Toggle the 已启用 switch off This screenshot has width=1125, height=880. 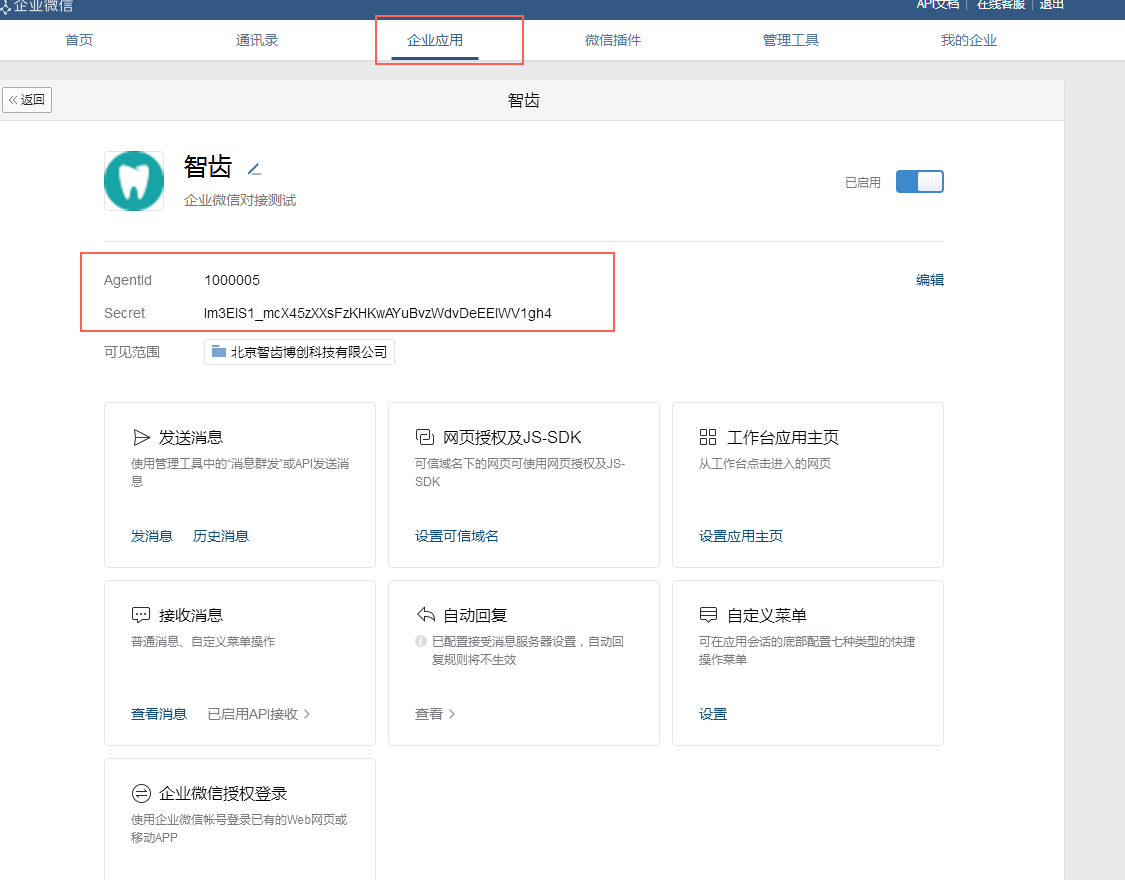coord(919,181)
